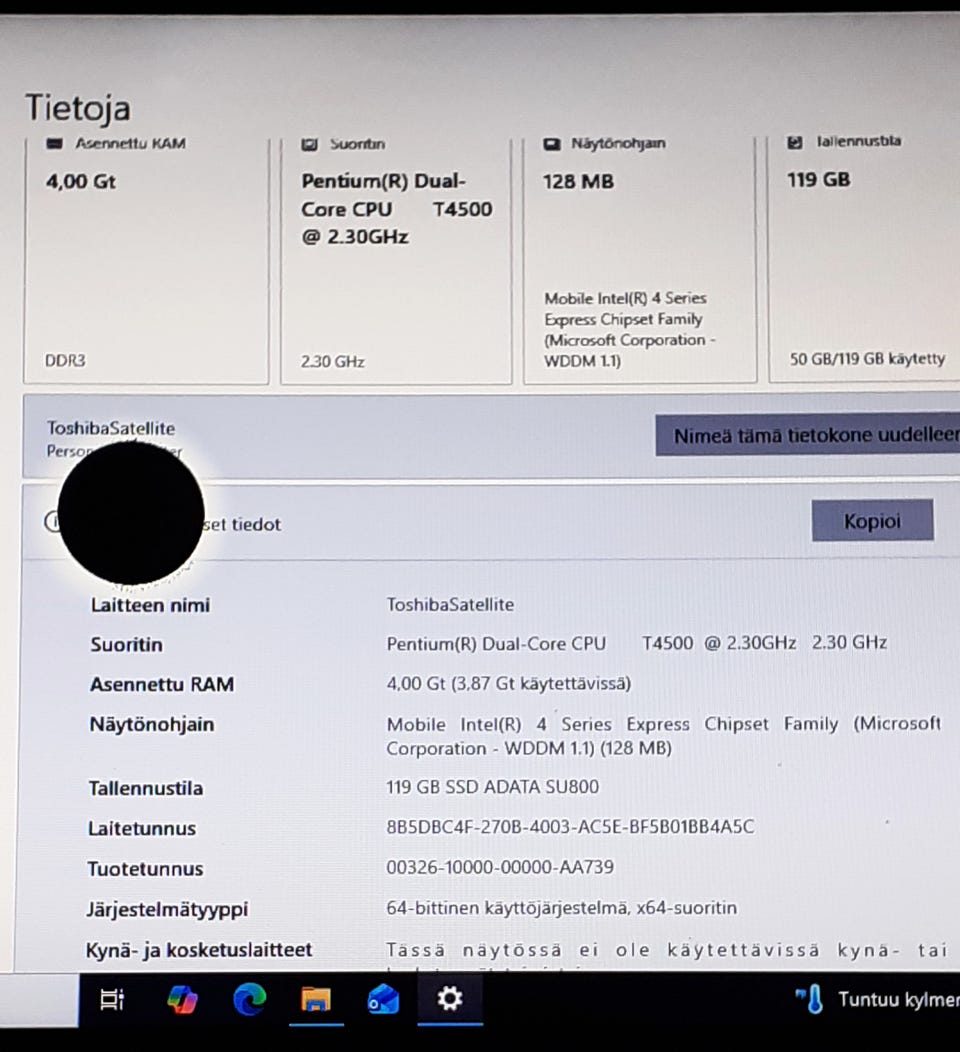Open the weather widget thermometer icon
The image size is (960, 1052).
pyautogui.click(x=810, y=999)
